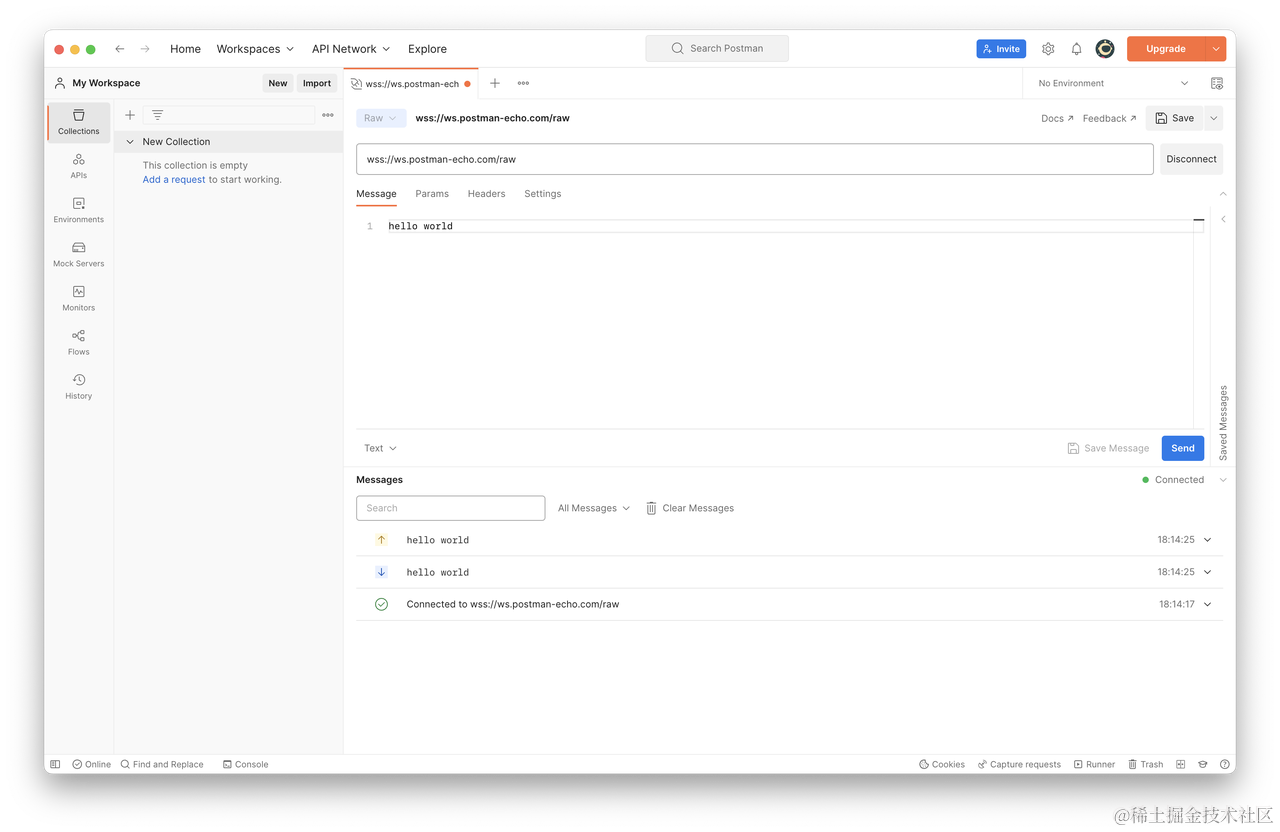Image resolution: width=1280 pixels, height=832 pixels.
Task: Open the Workspaces dropdown
Action: (255, 49)
